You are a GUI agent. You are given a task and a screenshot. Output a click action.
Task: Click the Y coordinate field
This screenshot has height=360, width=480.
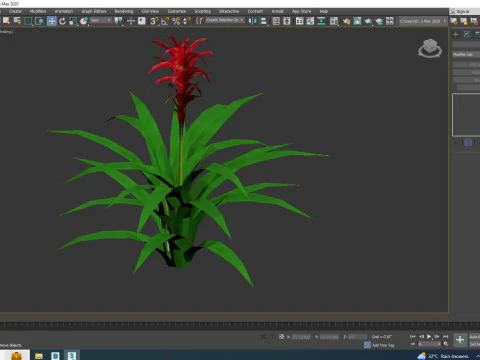pyautogui.click(x=329, y=337)
